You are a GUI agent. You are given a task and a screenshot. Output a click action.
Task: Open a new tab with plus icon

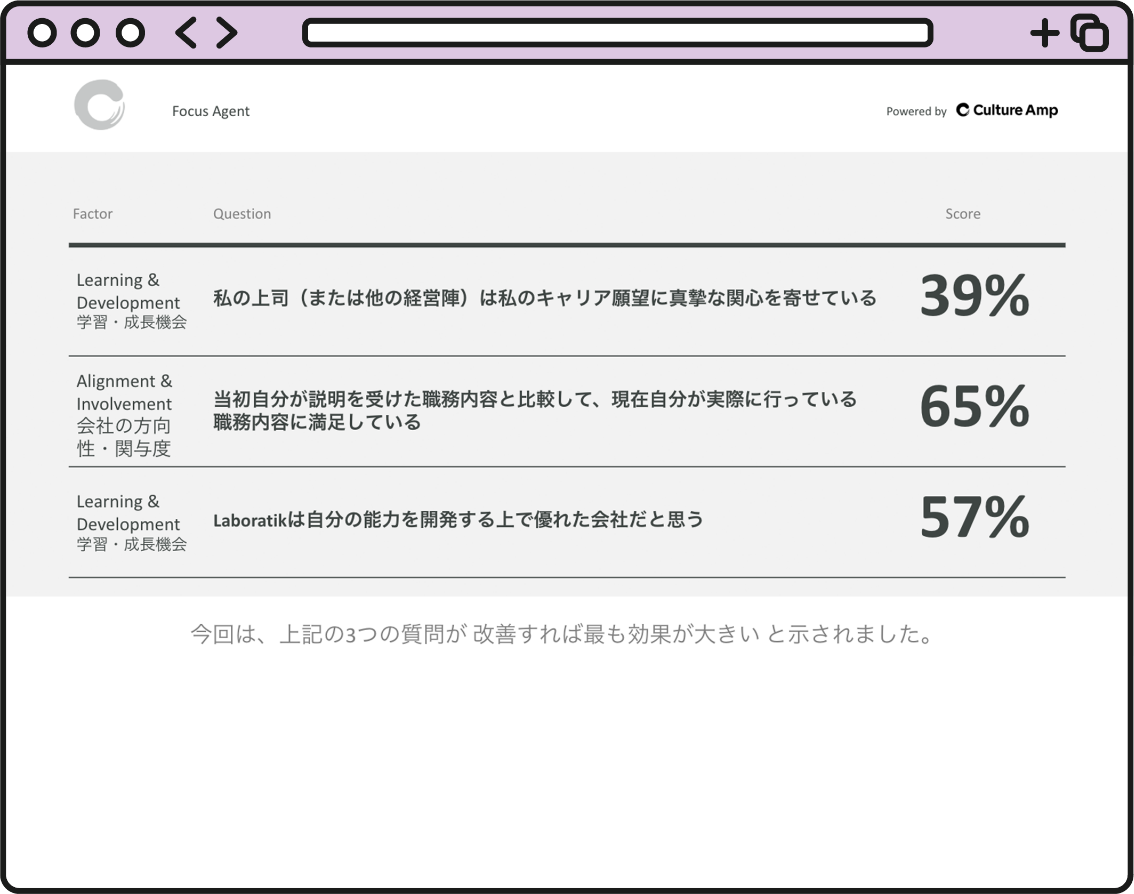point(1044,33)
